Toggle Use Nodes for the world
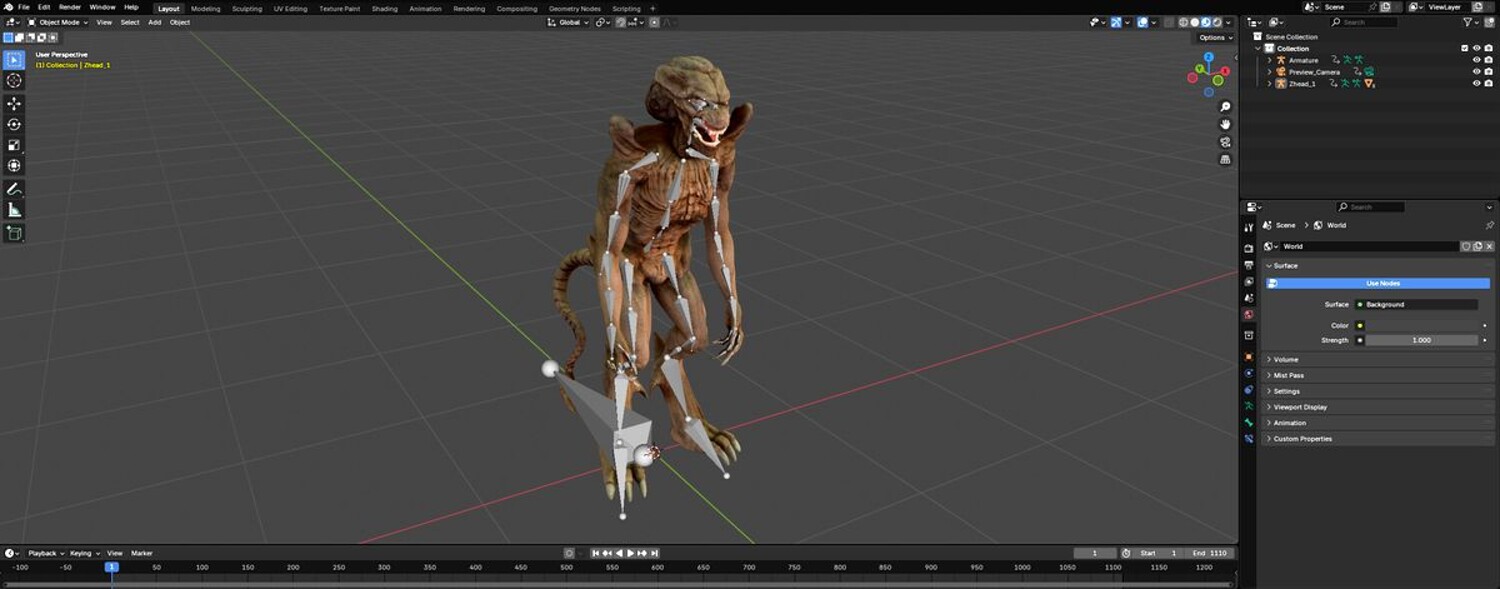The height and width of the screenshot is (589, 1500). [1378, 283]
